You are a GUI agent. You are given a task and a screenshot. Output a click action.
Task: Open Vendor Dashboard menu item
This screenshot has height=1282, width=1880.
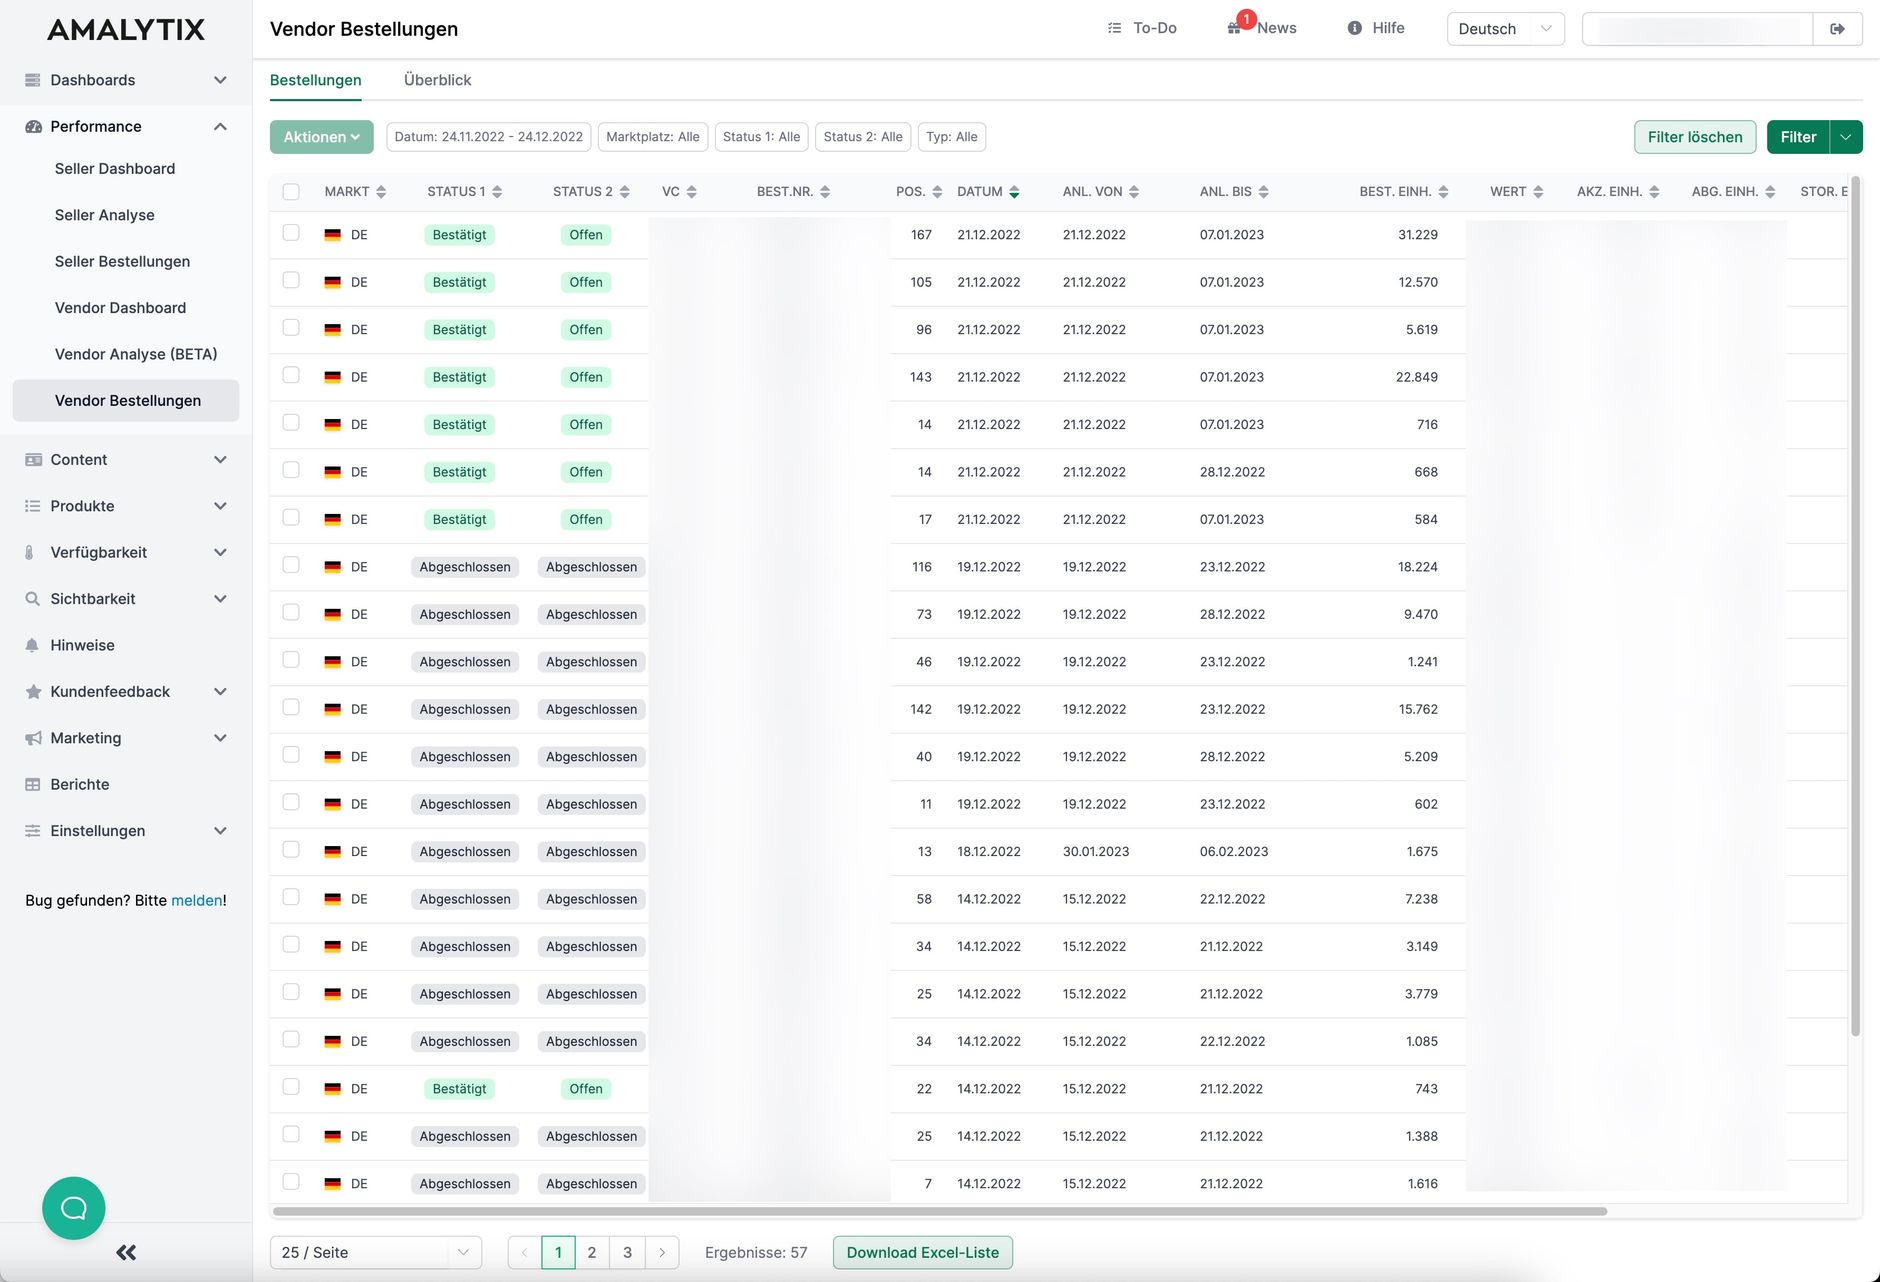[x=120, y=308]
